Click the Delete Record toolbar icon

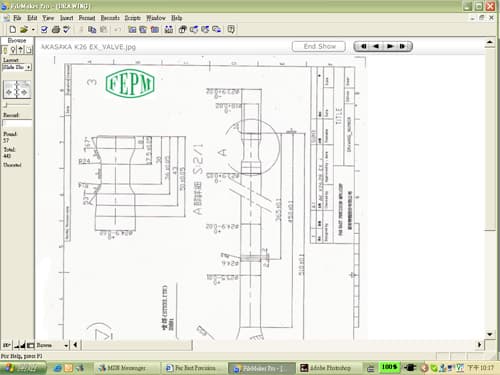point(155,29)
